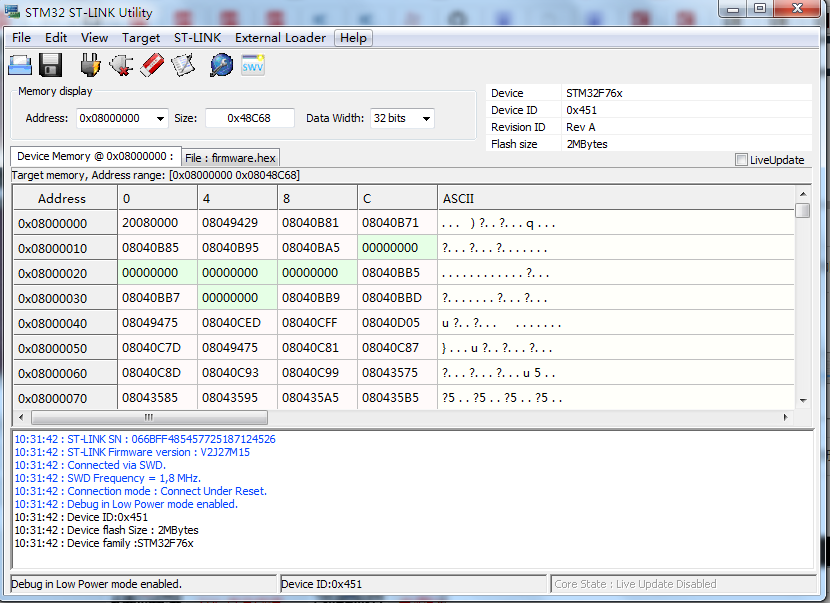Viewport: 830px width, 603px height.
Task: Click column header C
Action: click(398, 199)
